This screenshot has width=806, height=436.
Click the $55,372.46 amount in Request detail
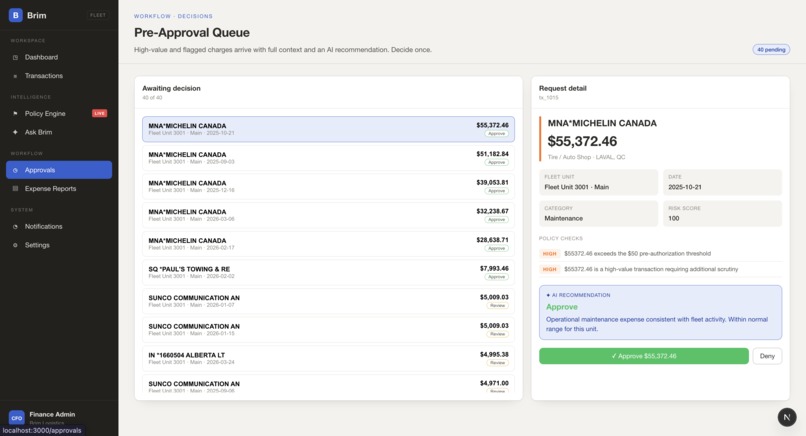pos(582,141)
